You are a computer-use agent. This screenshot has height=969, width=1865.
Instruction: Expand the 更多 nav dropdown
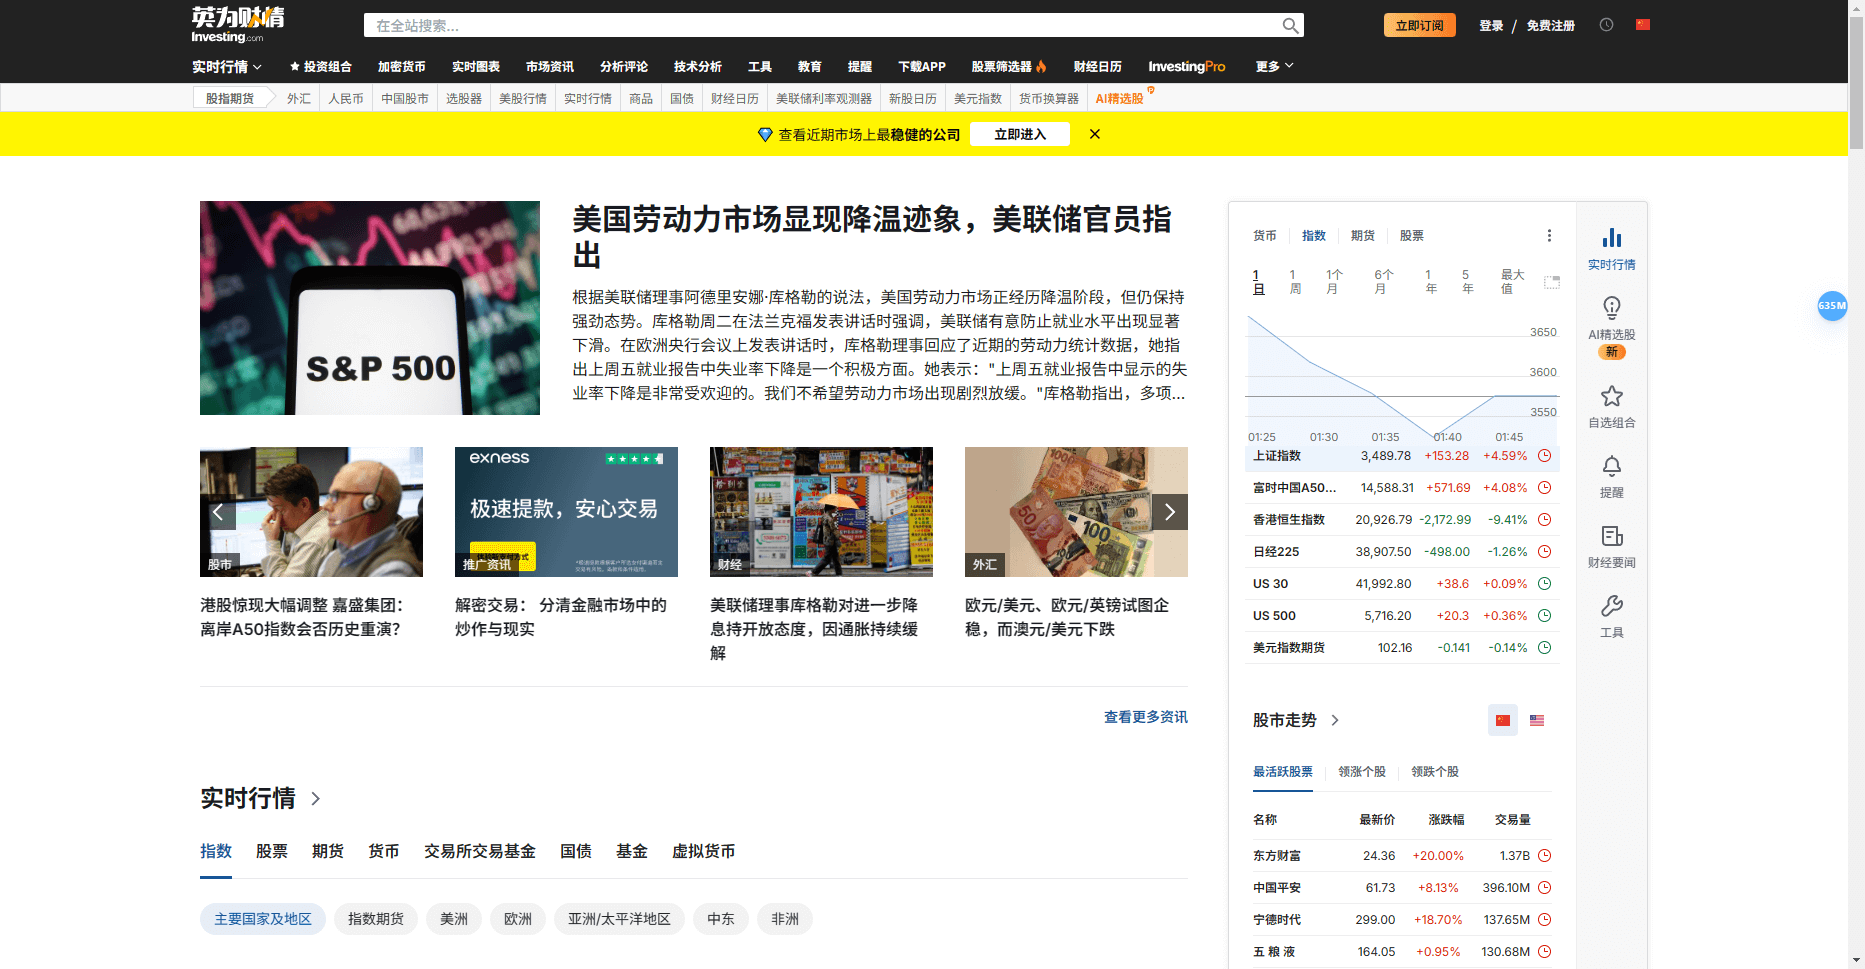pyautogui.click(x=1274, y=67)
